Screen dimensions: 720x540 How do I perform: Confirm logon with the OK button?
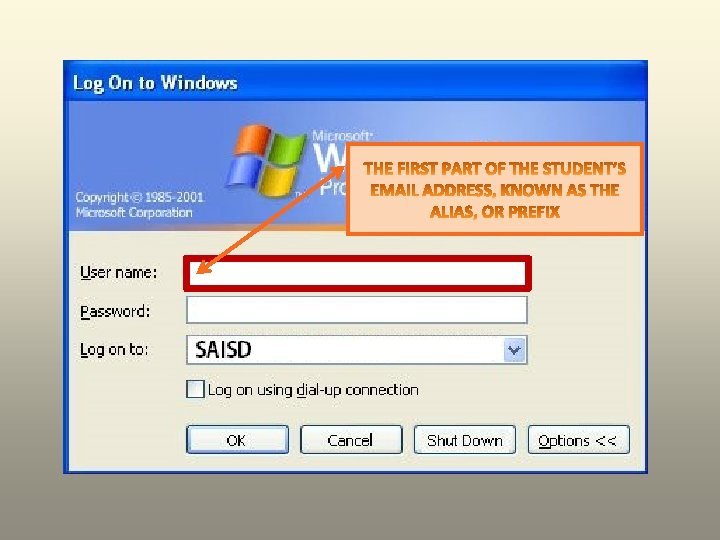pyautogui.click(x=237, y=440)
